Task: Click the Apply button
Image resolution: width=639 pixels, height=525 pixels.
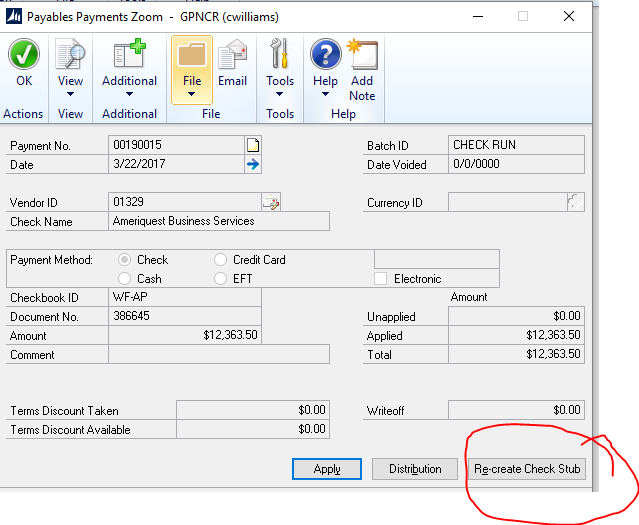Action: (x=327, y=469)
